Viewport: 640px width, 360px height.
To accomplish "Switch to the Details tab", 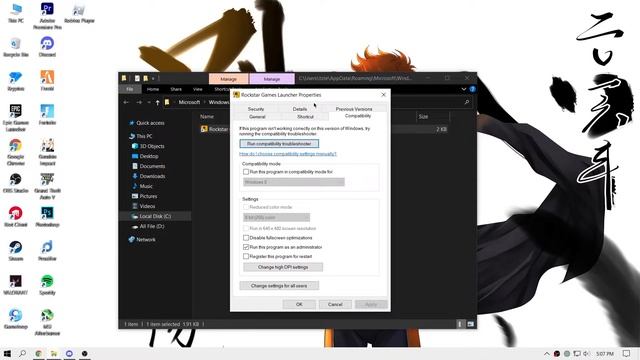I will click(x=300, y=109).
